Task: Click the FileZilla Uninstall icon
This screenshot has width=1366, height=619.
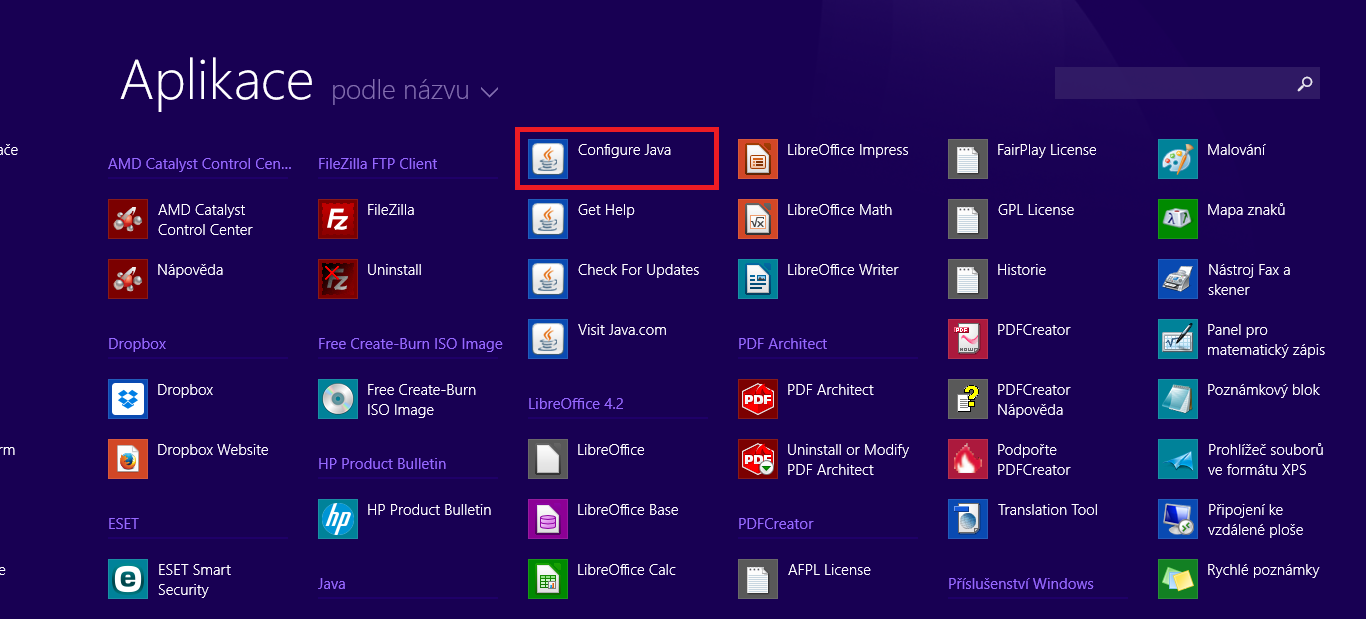Action: (338, 279)
